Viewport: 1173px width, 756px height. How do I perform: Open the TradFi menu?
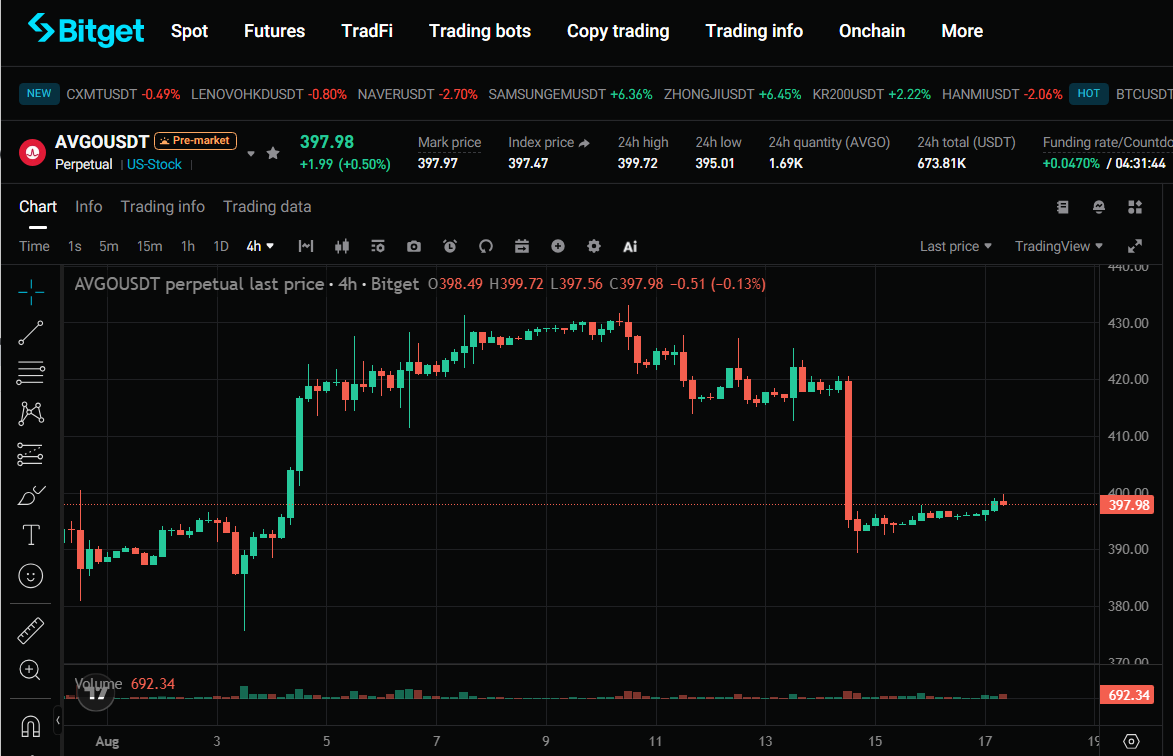pyautogui.click(x=367, y=31)
